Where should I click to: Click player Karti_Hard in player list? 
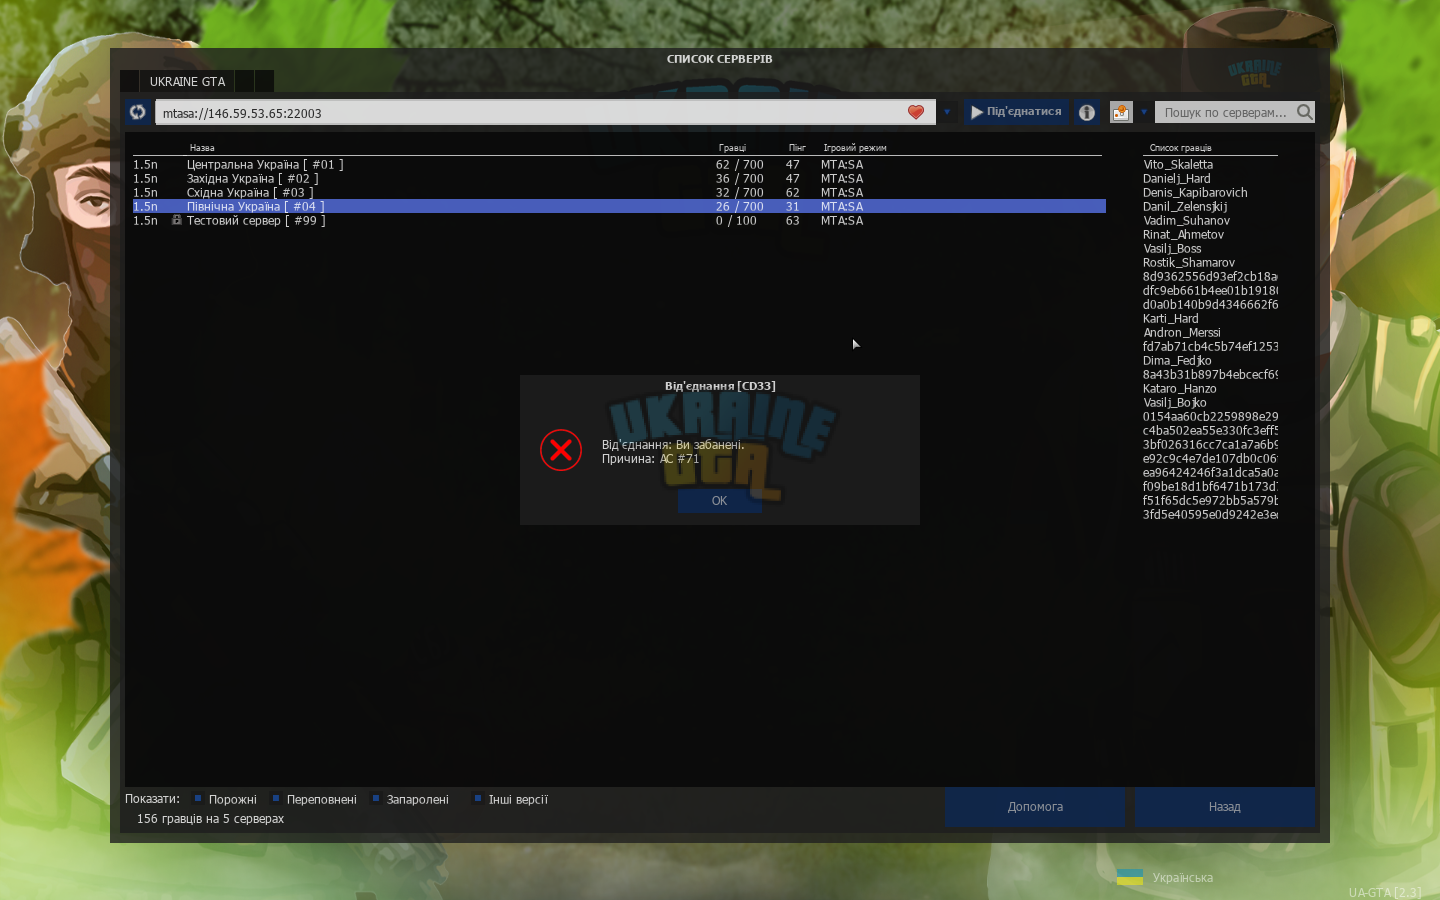pyautogui.click(x=1171, y=319)
